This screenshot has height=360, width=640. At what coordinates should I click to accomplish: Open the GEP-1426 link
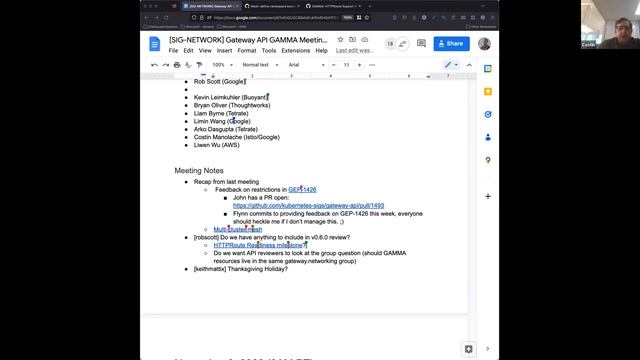(x=302, y=189)
